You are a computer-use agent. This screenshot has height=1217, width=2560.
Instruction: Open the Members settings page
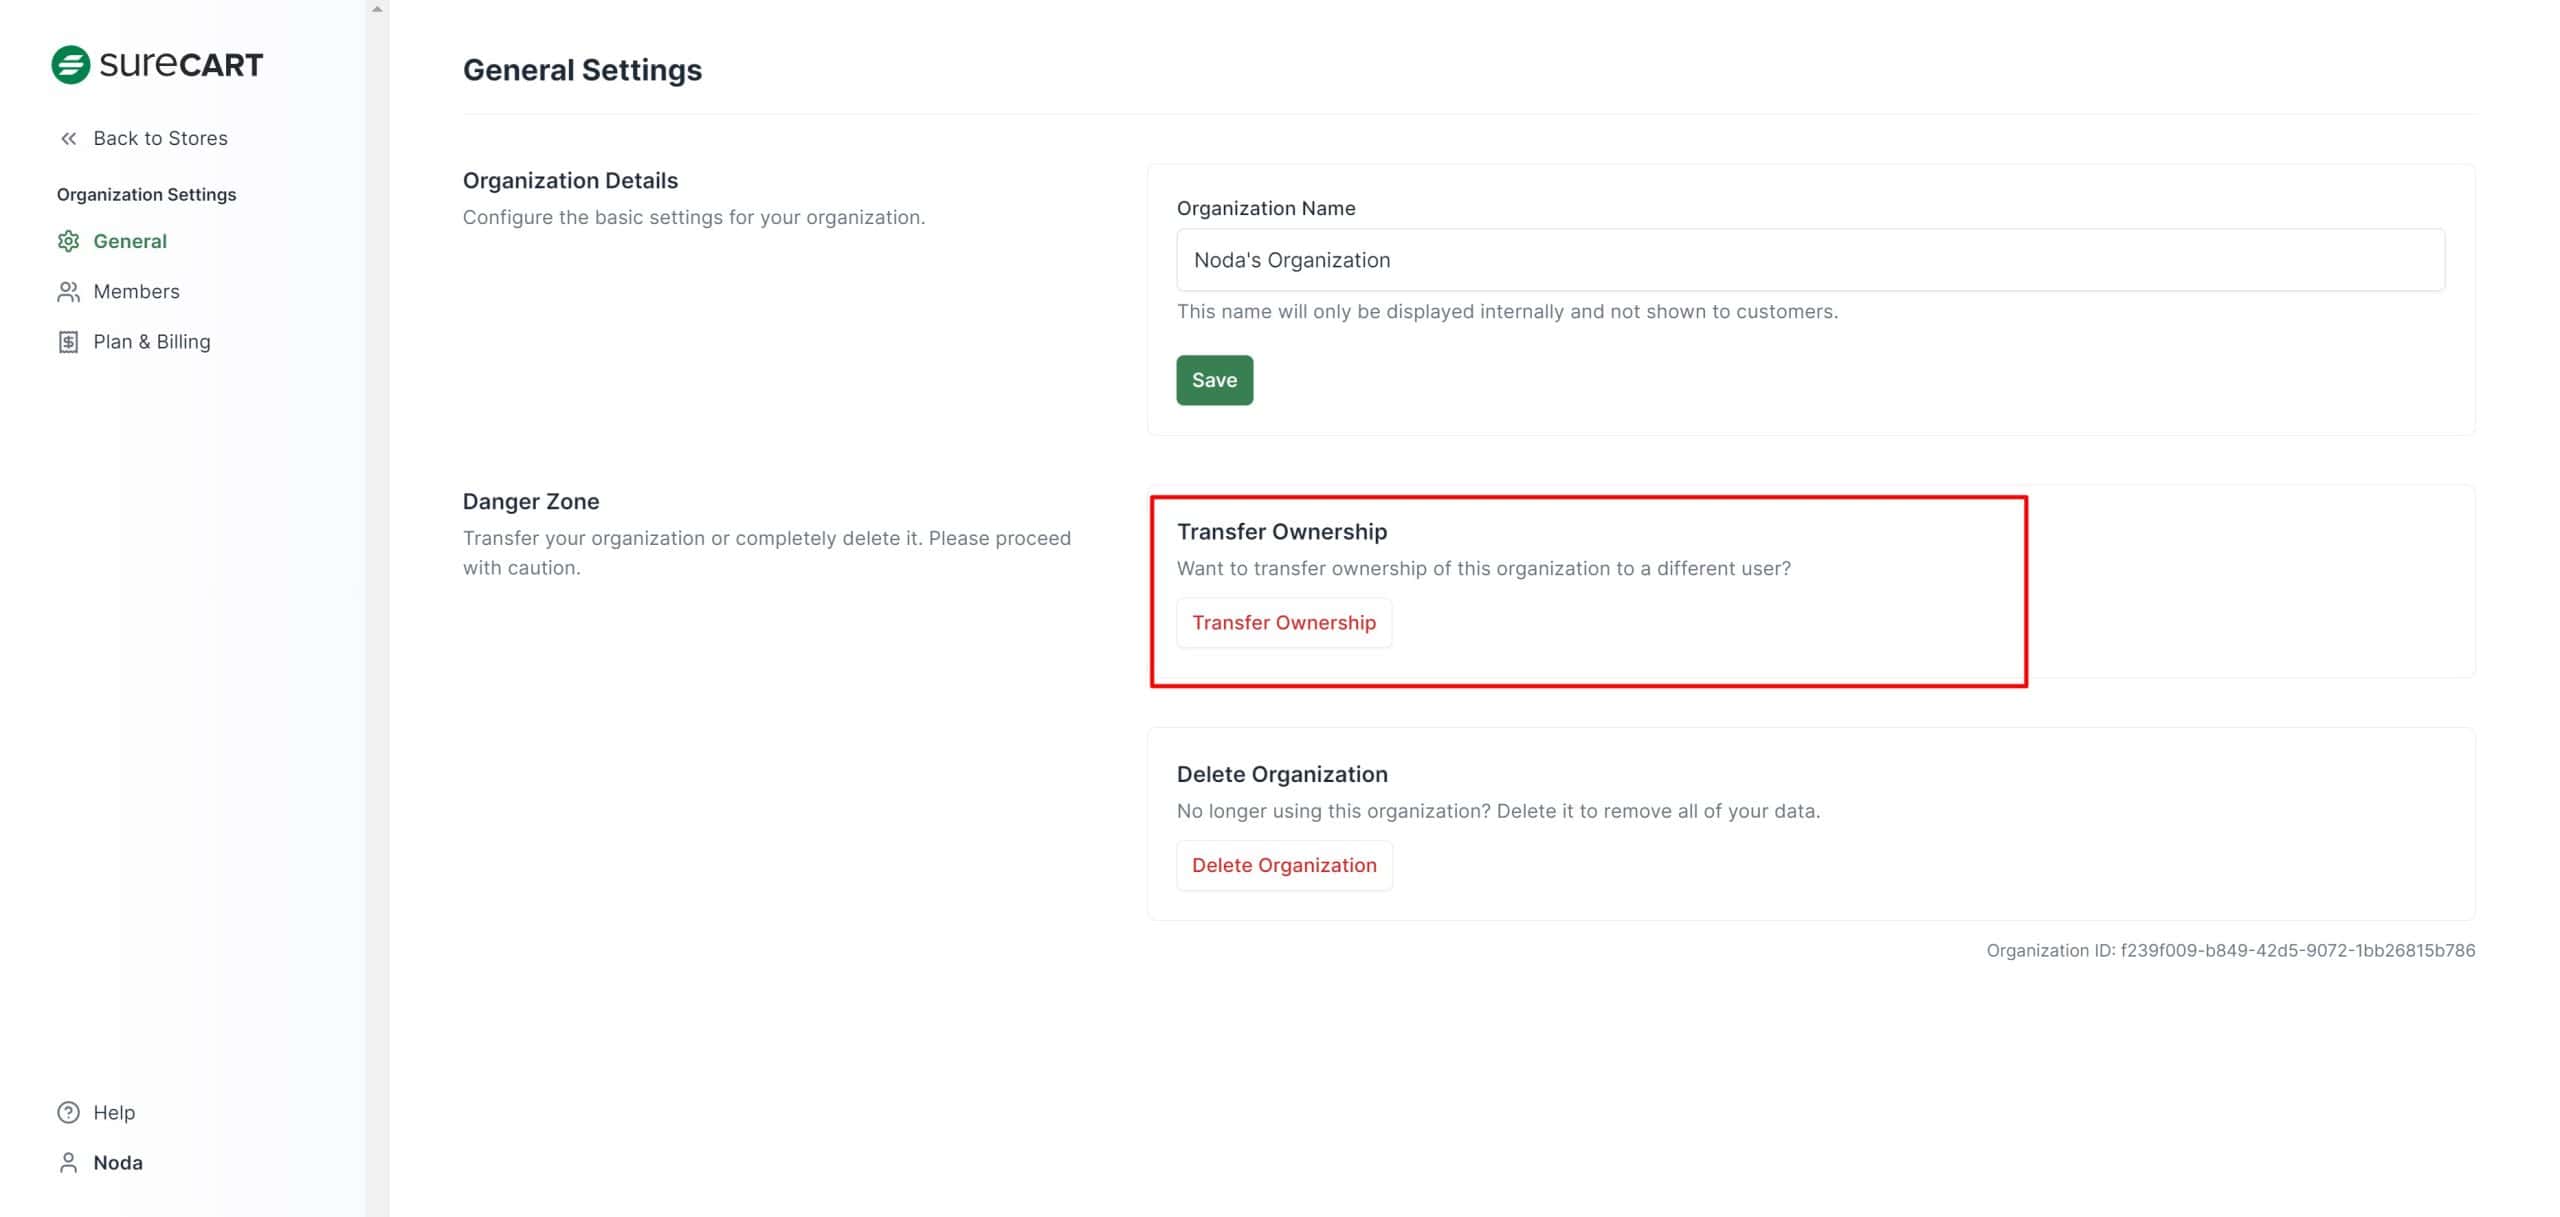[136, 292]
